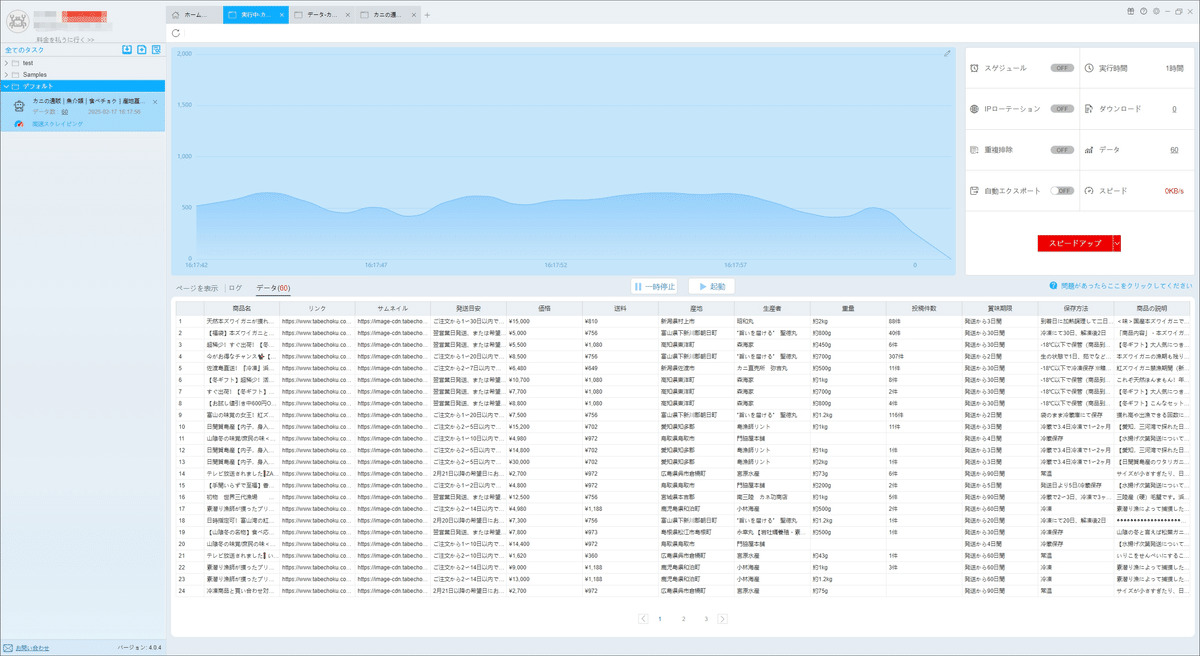
Task: Click the 送料 column header
Action: (620, 309)
